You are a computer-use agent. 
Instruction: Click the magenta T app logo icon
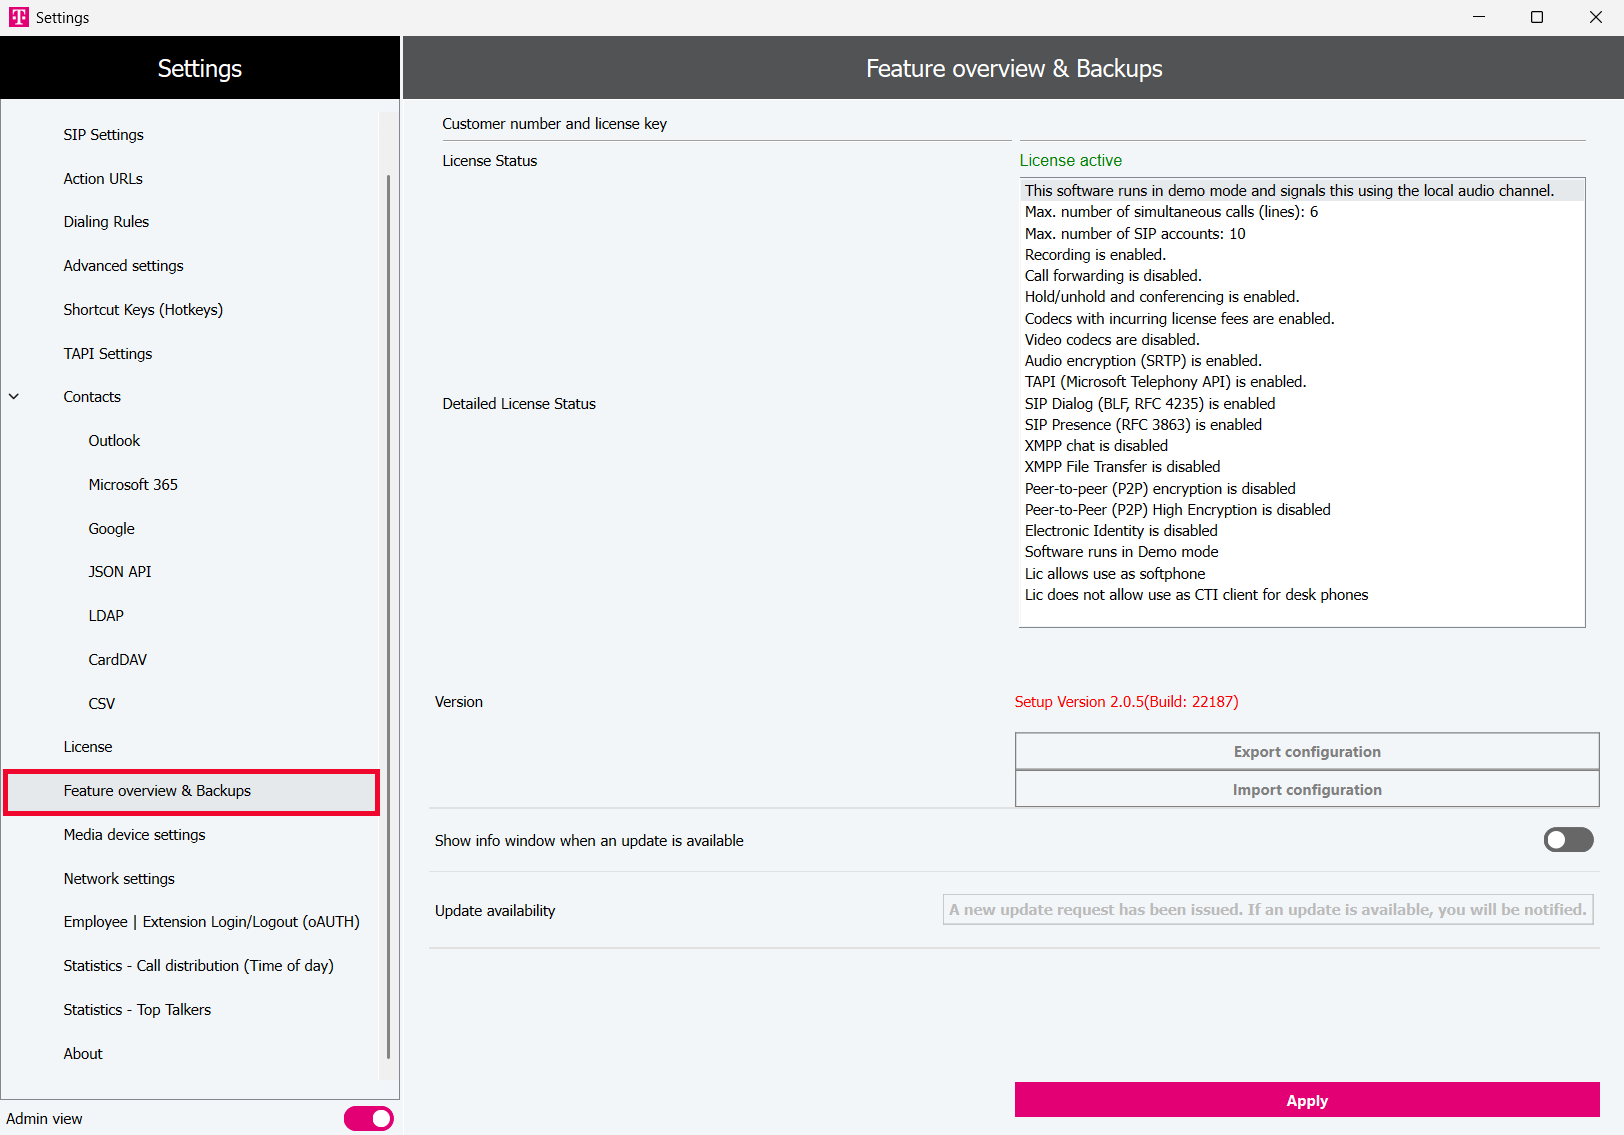[x=19, y=17]
